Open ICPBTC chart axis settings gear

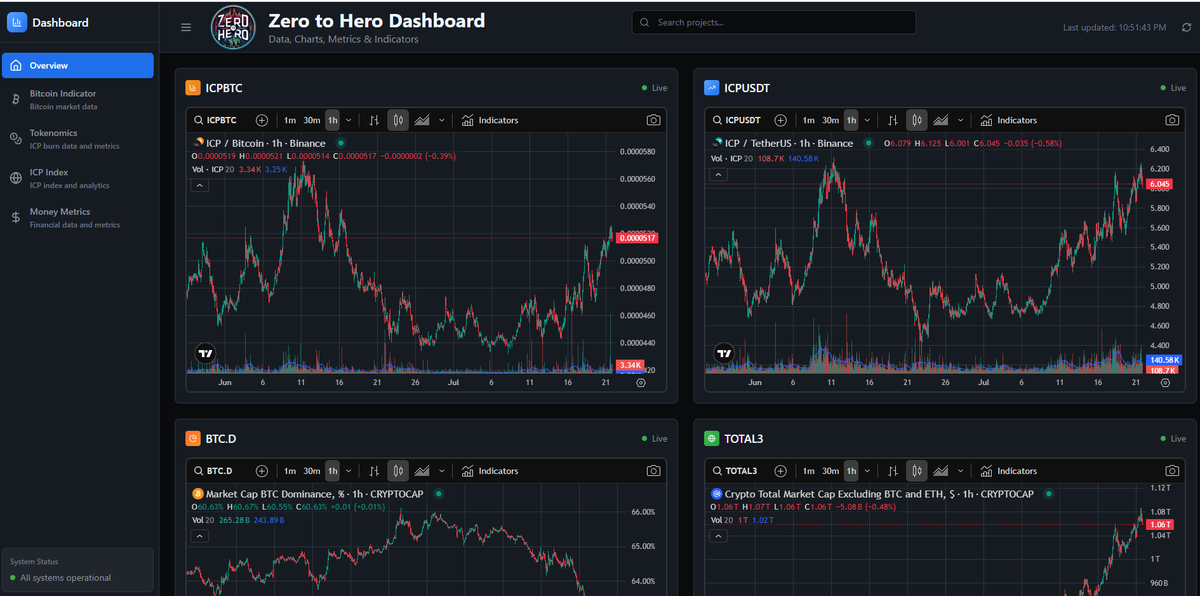pos(641,382)
